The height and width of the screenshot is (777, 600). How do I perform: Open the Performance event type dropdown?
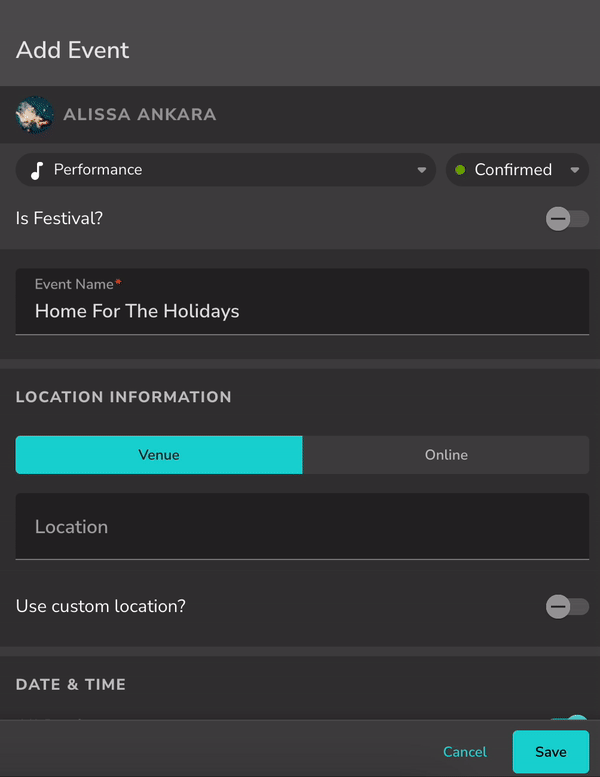click(225, 170)
